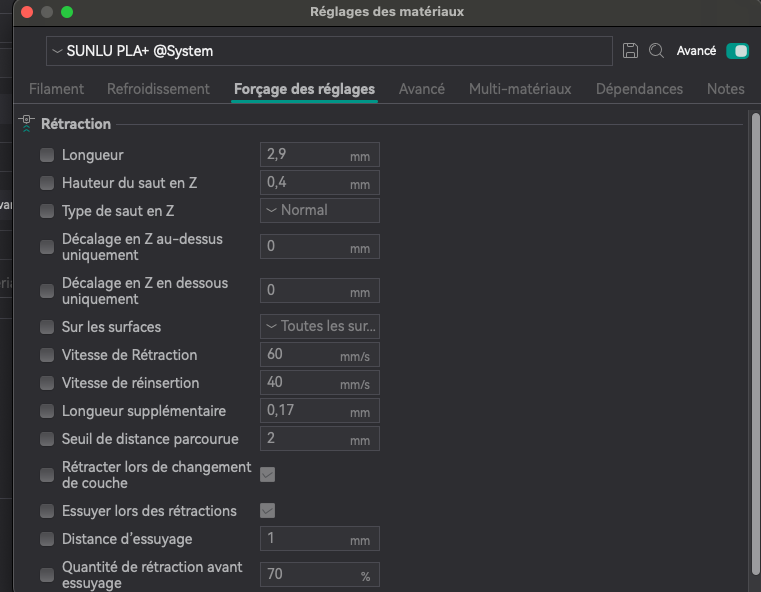Tick the Essuyer lors des rétractions override checkbox

click(x=47, y=511)
